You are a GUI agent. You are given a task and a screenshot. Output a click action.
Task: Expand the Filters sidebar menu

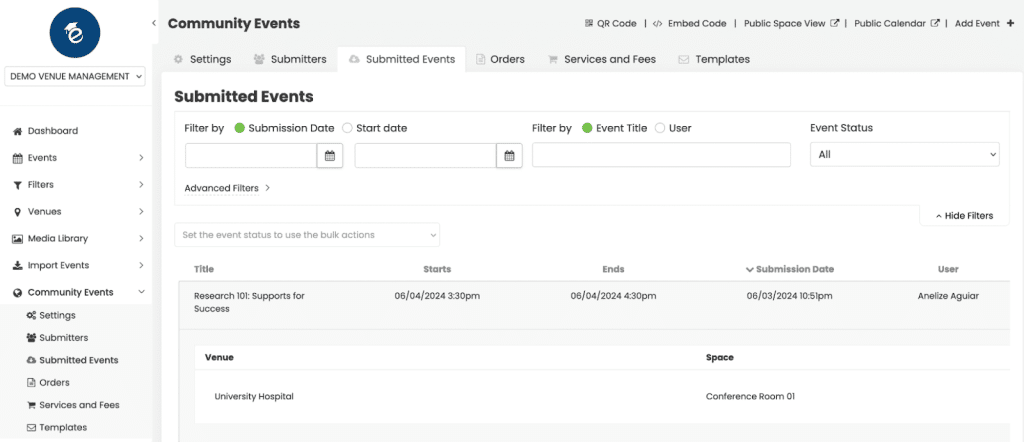click(x=141, y=185)
